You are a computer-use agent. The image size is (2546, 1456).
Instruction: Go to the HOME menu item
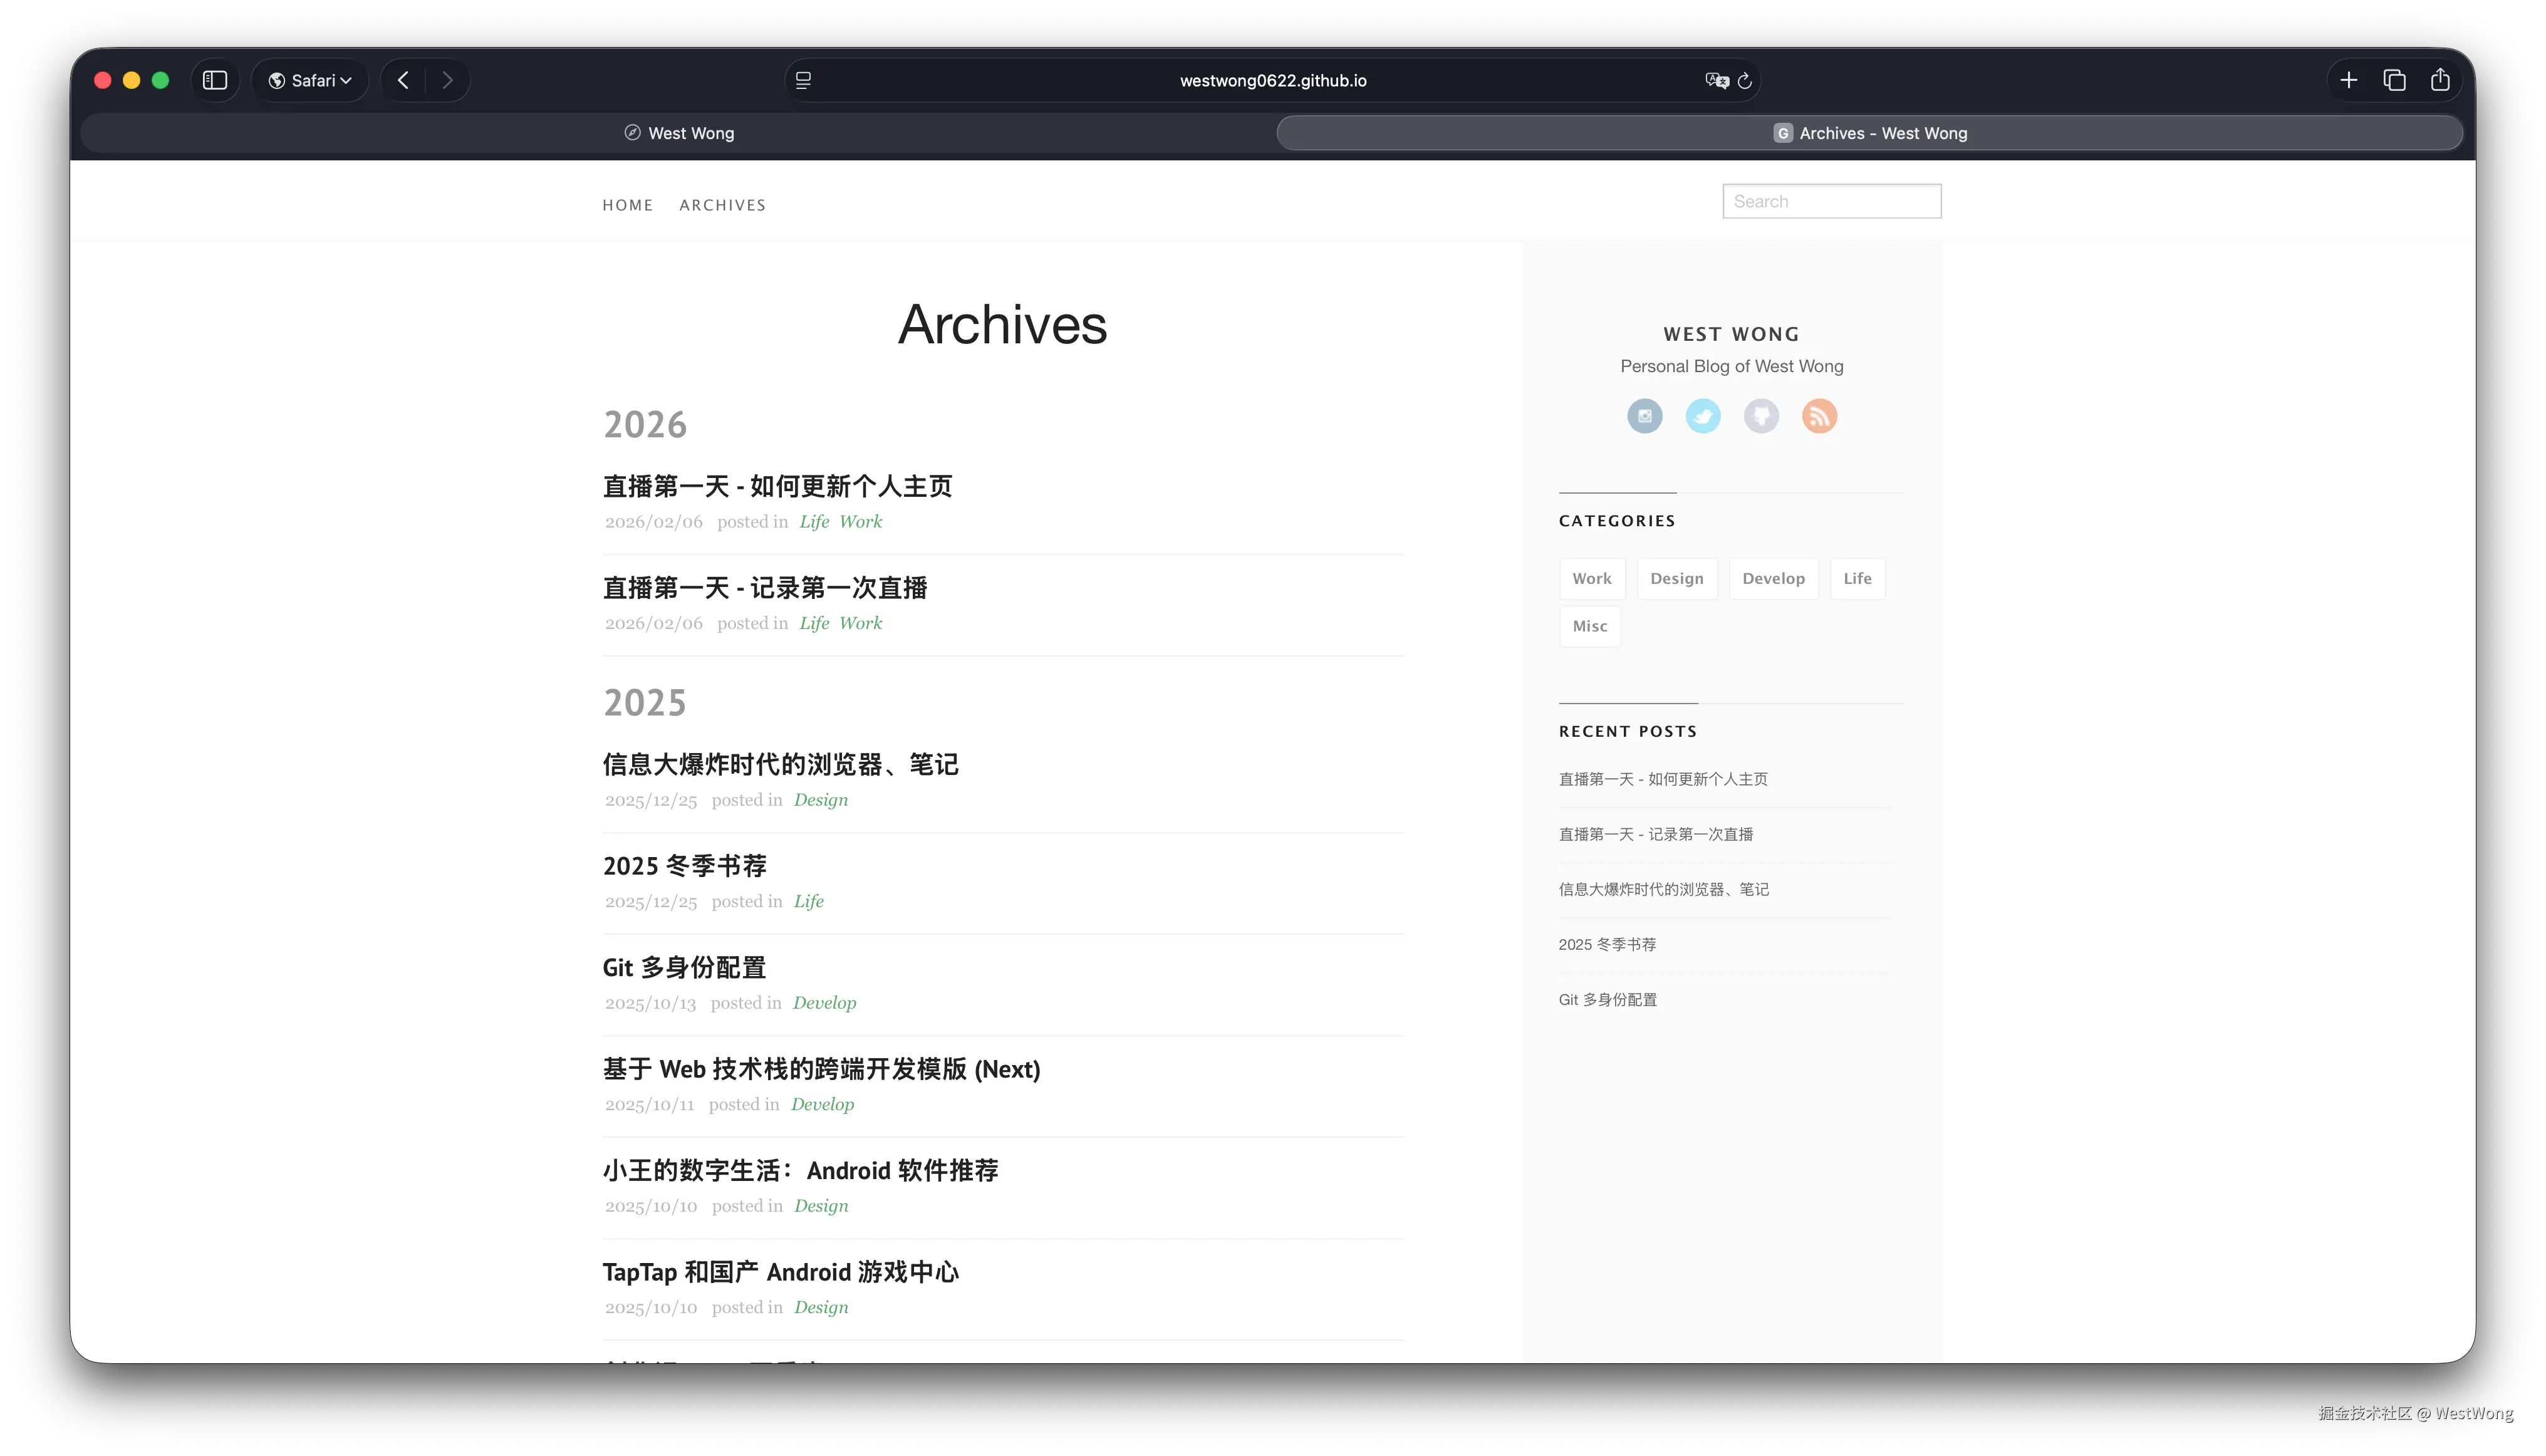[627, 205]
